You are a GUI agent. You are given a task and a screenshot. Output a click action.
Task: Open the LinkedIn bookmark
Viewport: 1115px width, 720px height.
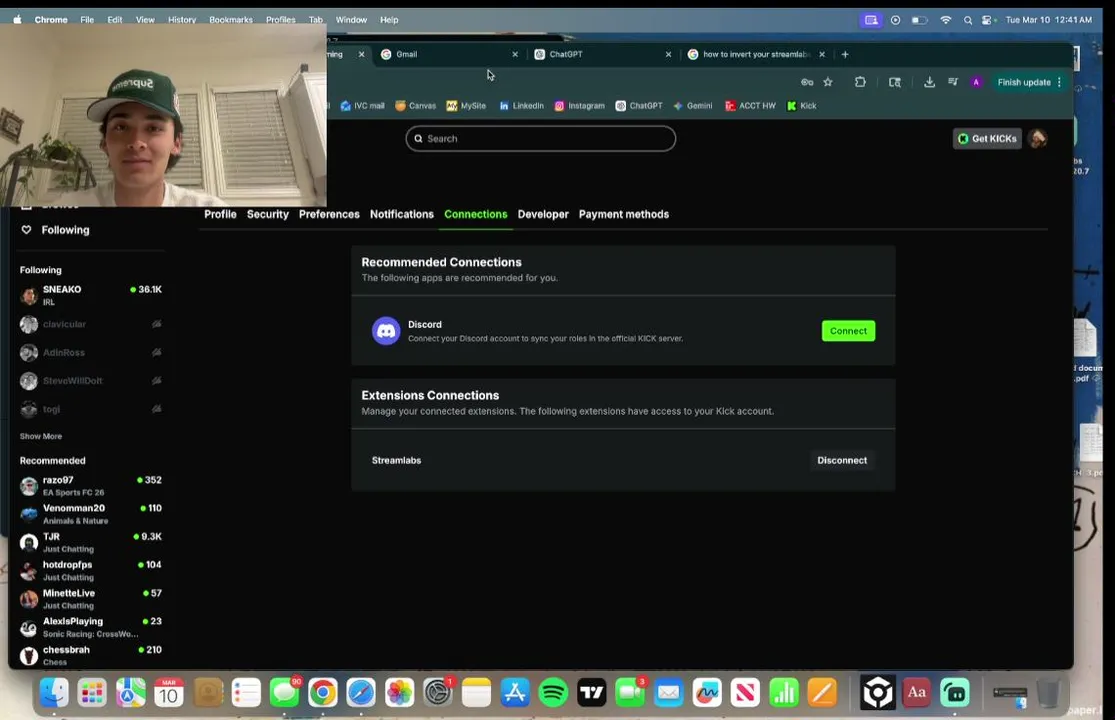(x=521, y=106)
